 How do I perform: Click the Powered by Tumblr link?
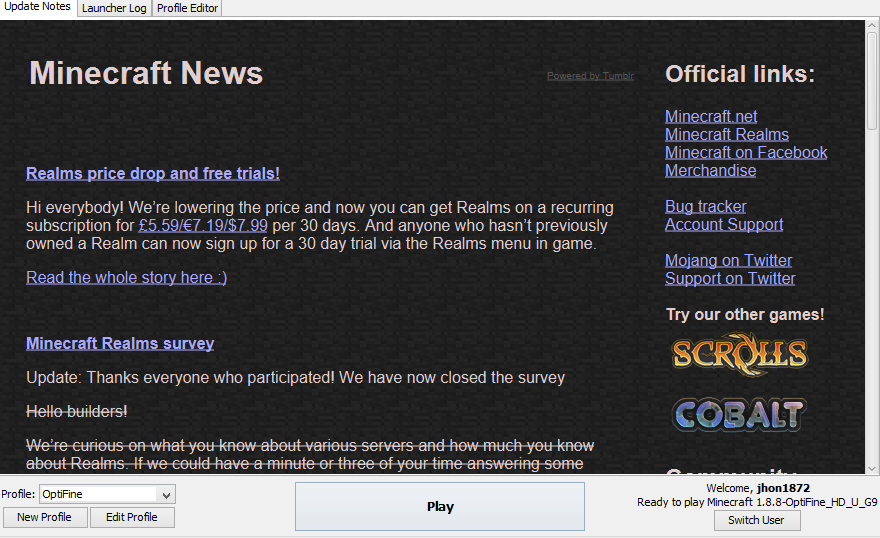click(590, 76)
